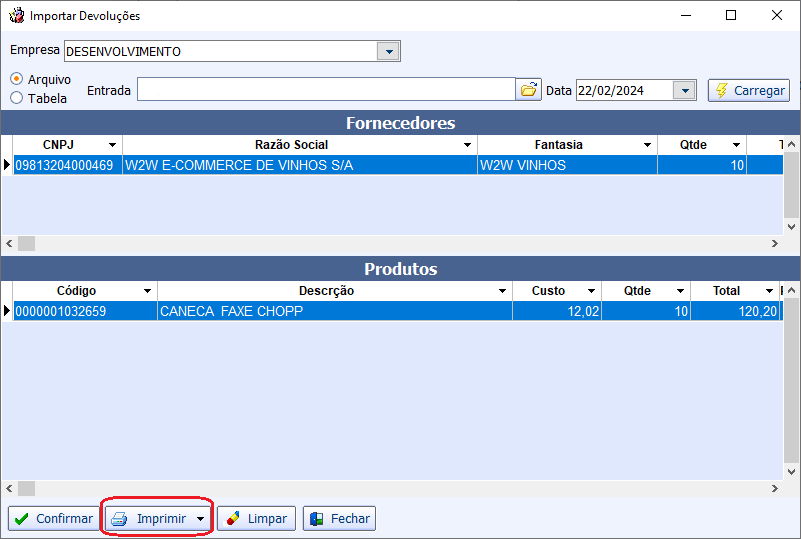Open the Data calendar dropdown

[684, 90]
